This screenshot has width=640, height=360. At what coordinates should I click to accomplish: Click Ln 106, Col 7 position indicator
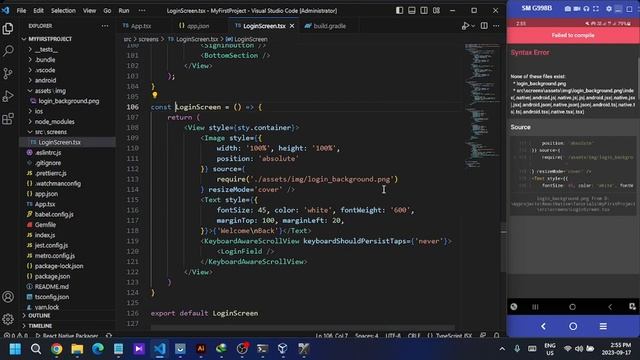coord(331,336)
